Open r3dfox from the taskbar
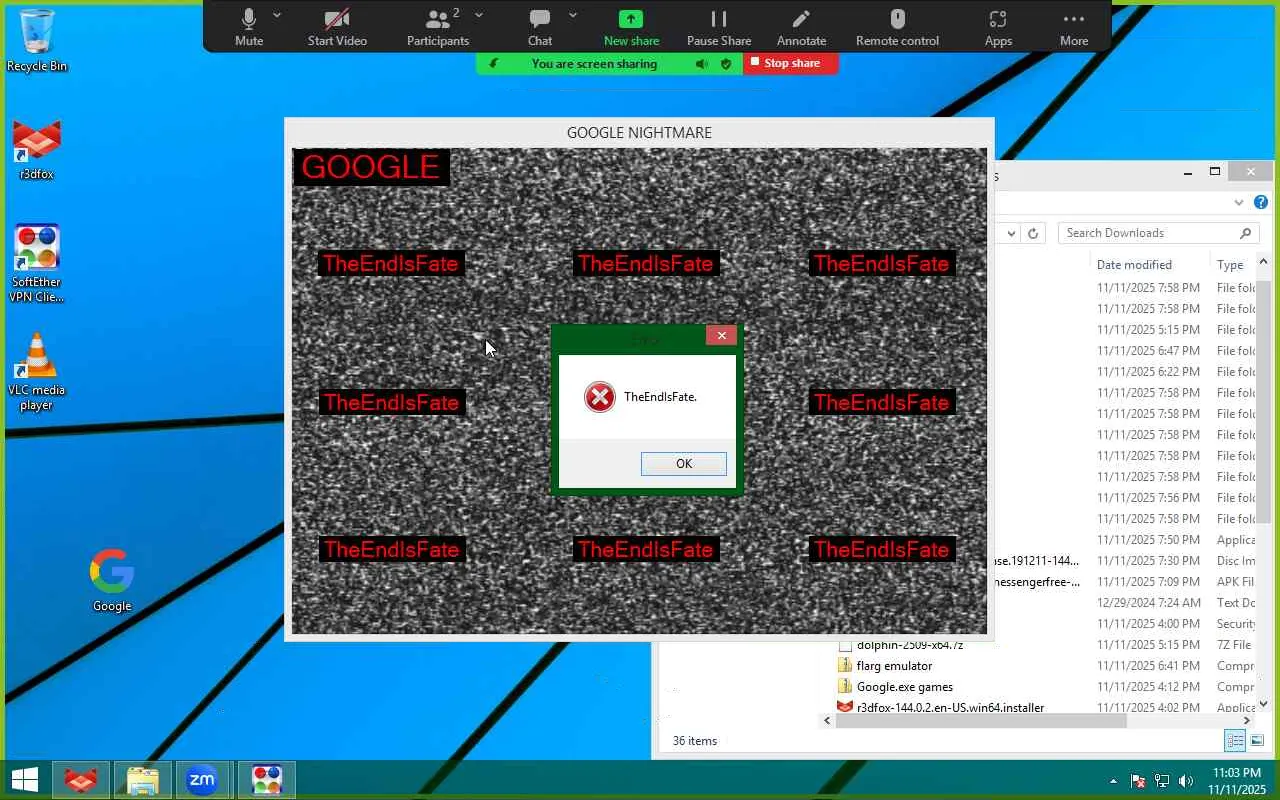Screen dimensions: 1280x800 coord(80,779)
